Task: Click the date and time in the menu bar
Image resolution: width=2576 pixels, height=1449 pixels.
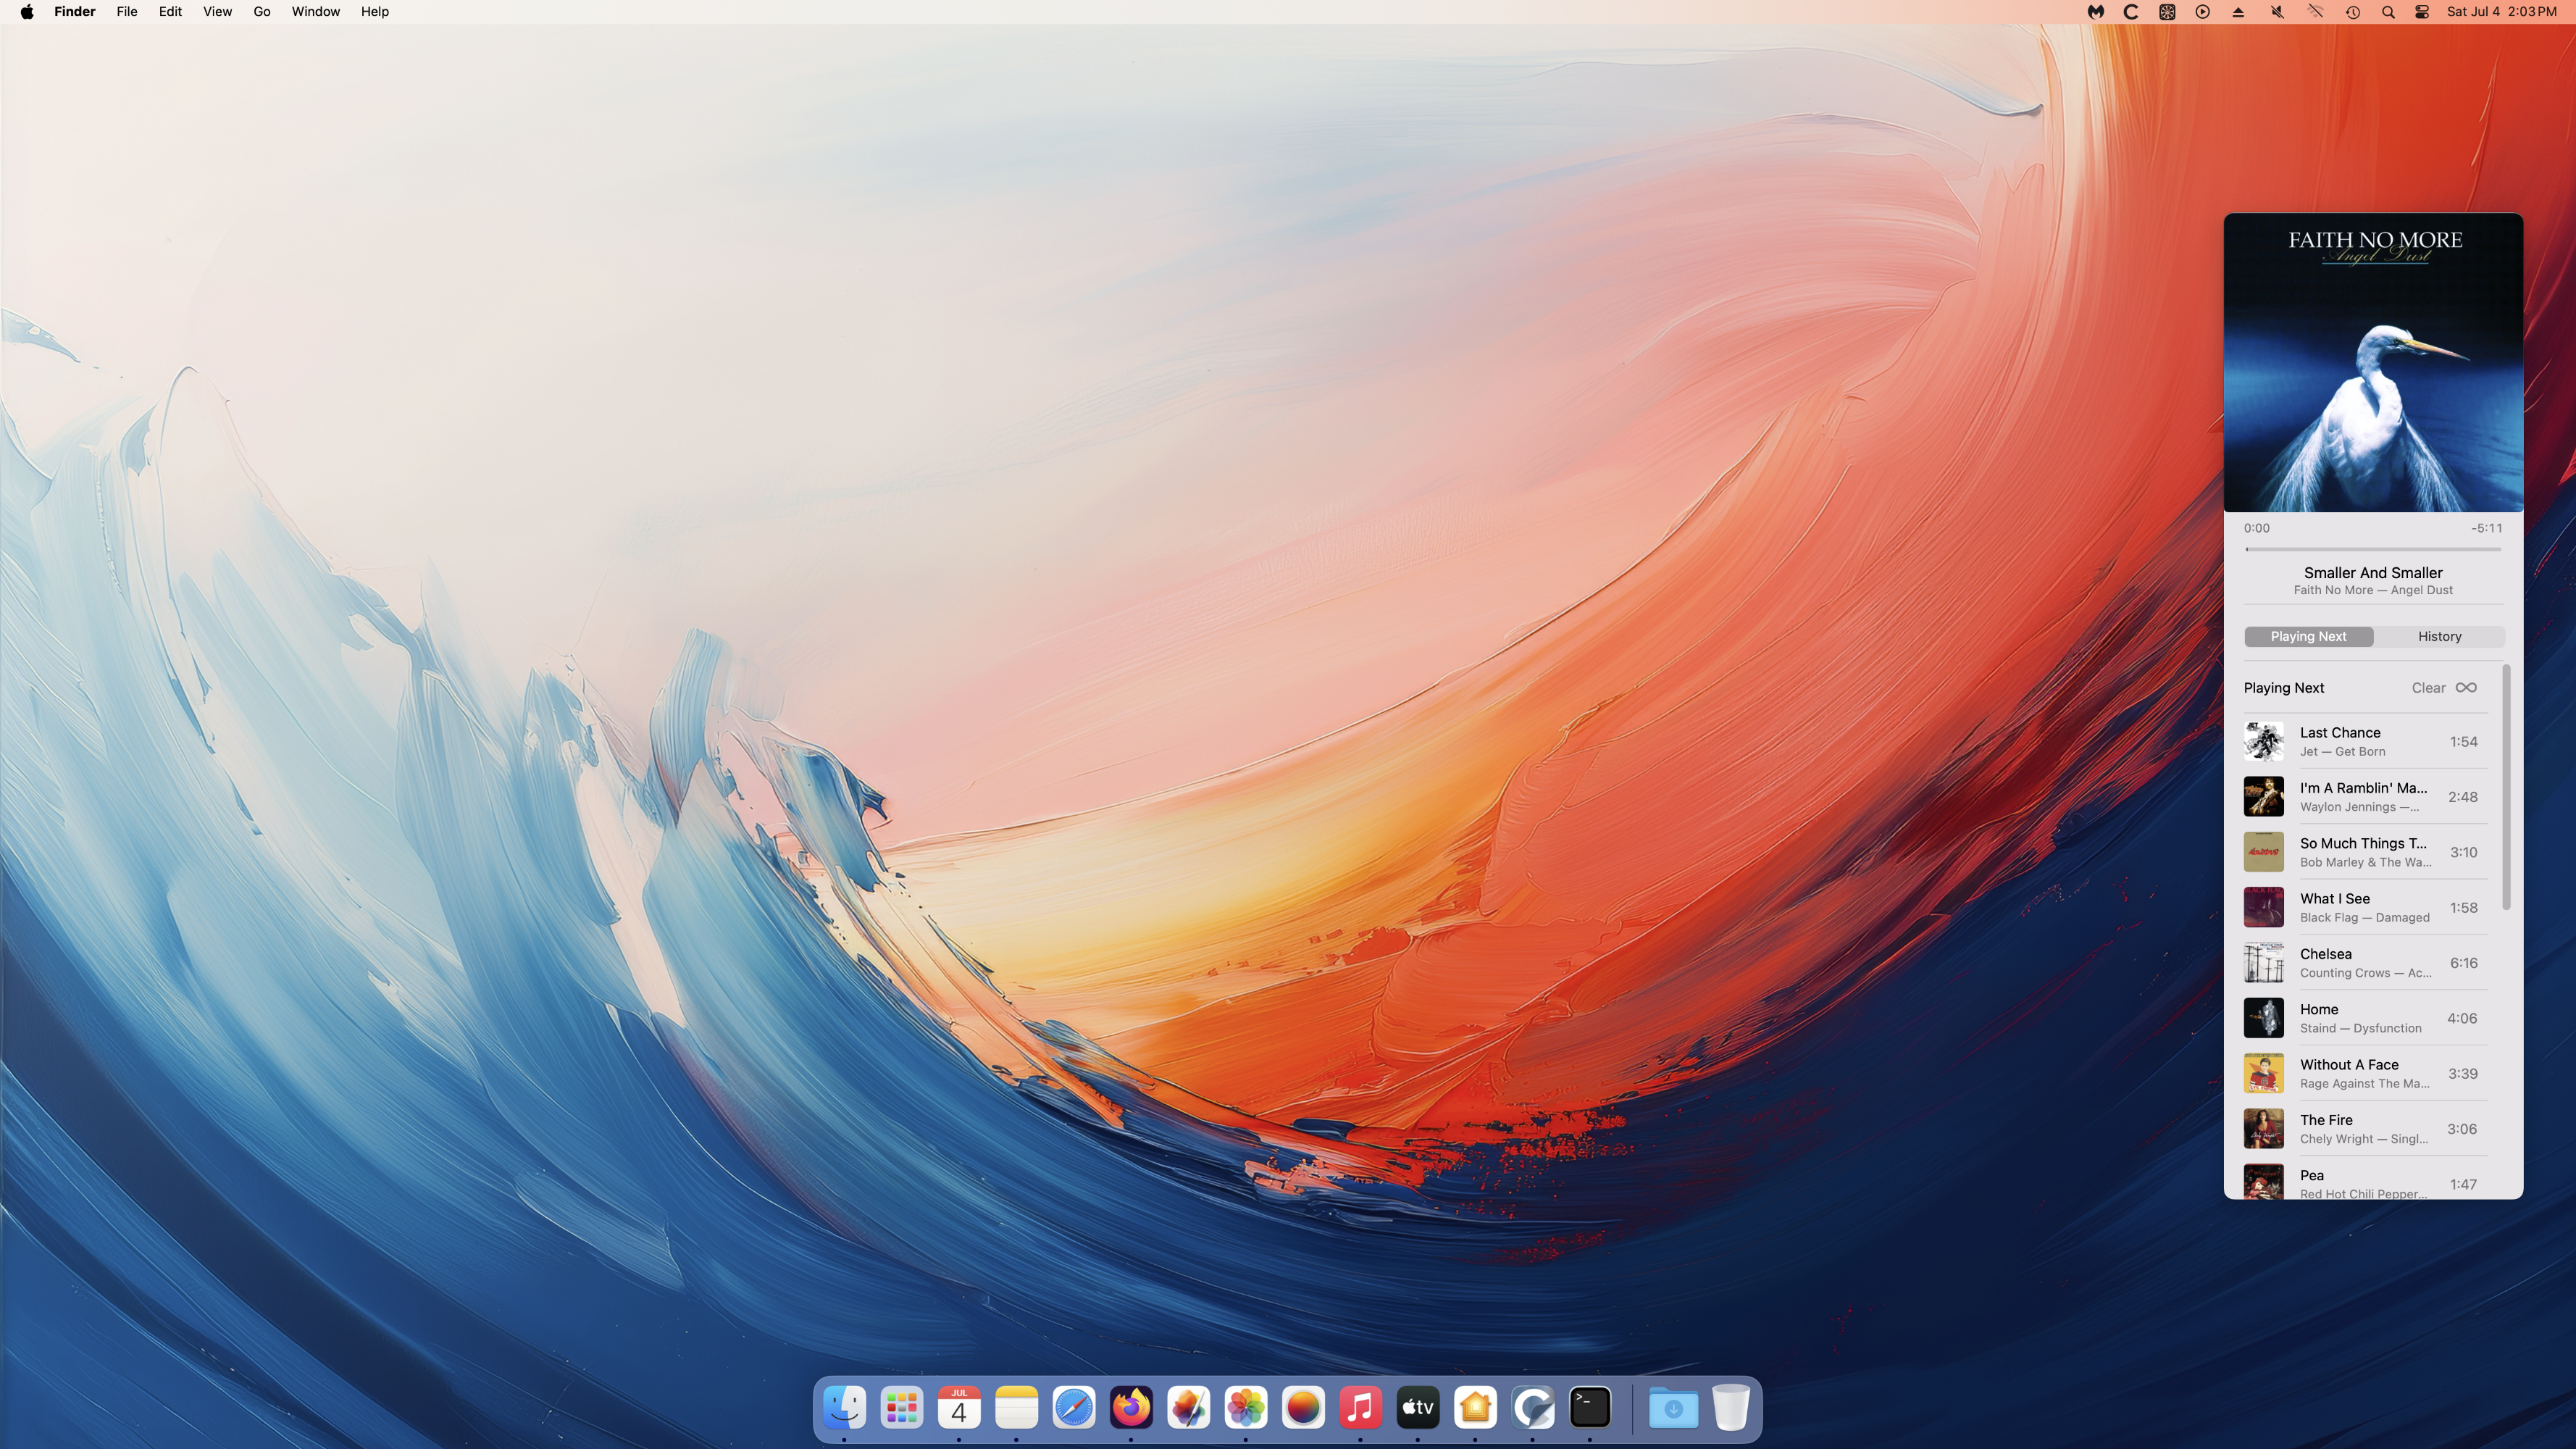Action: [x=2501, y=12]
